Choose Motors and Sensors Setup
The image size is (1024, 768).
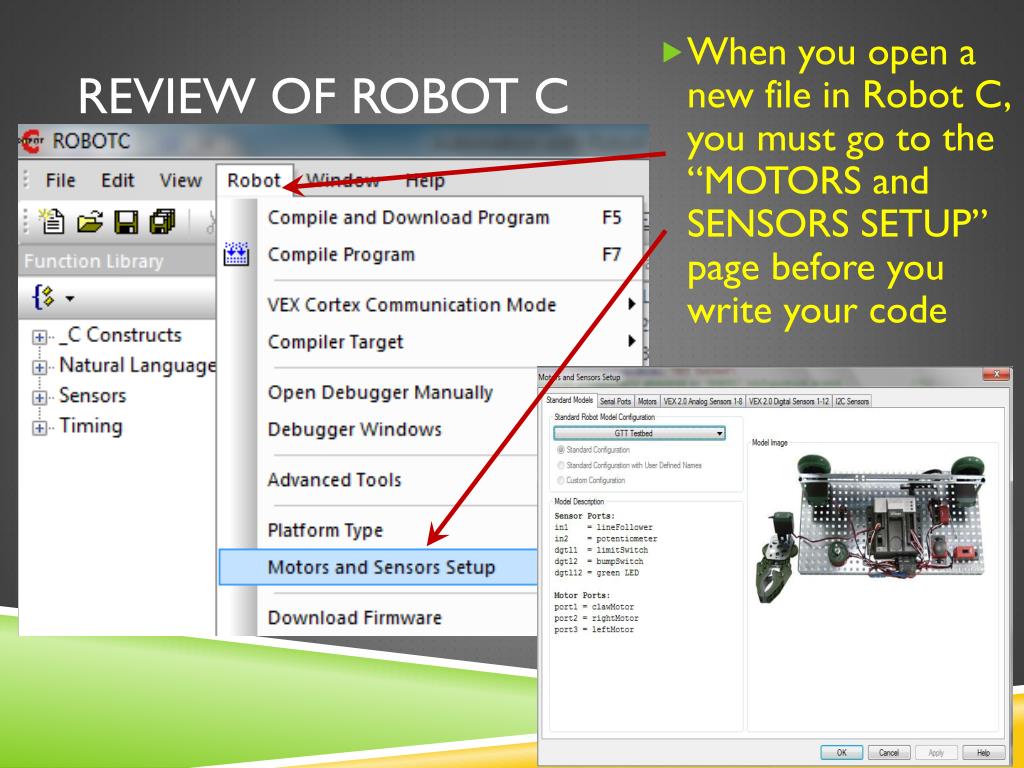point(378,567)
